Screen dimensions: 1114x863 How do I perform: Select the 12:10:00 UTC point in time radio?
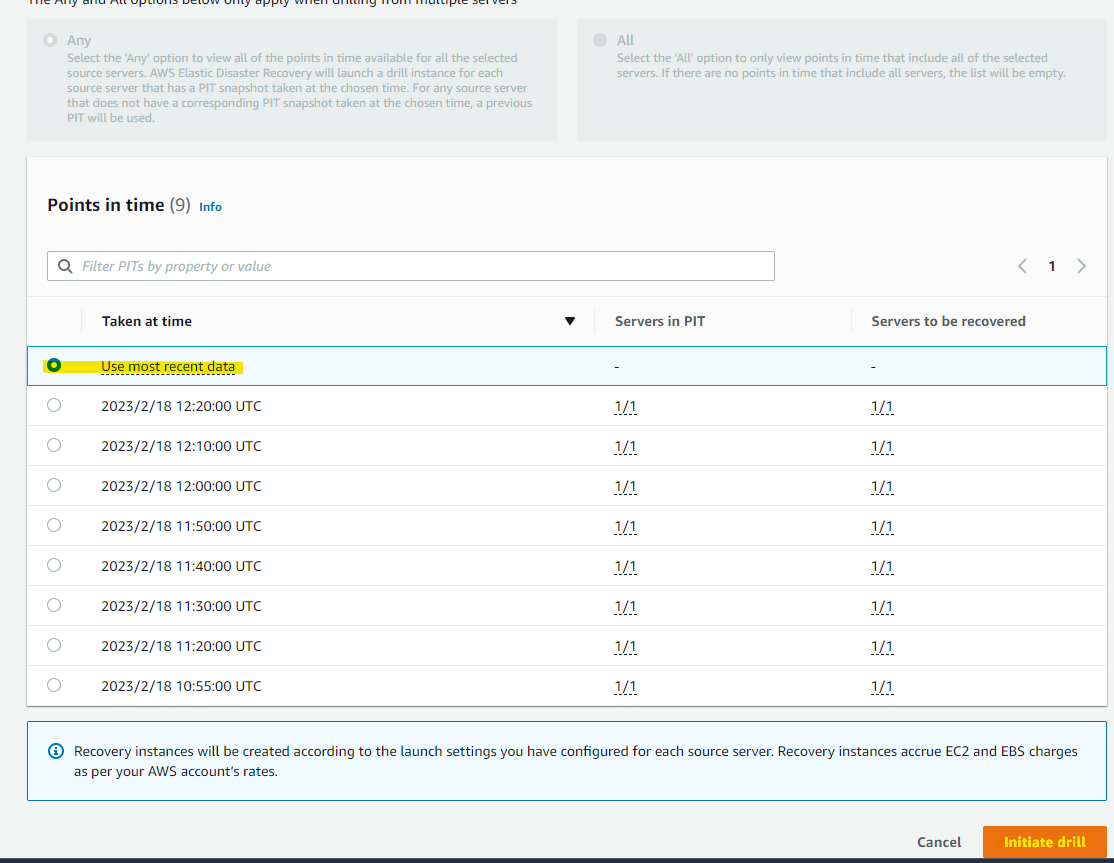tap(54, 445)
